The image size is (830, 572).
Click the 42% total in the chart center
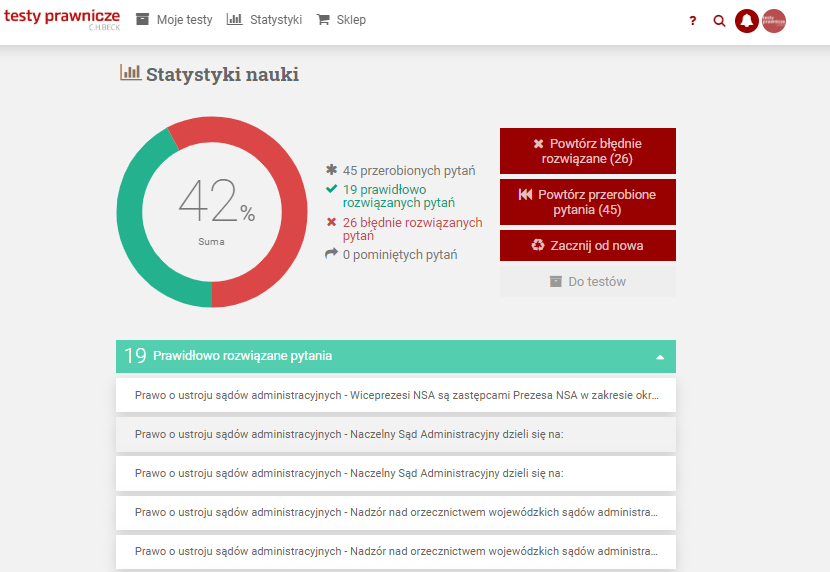click(x=216, y=200)
